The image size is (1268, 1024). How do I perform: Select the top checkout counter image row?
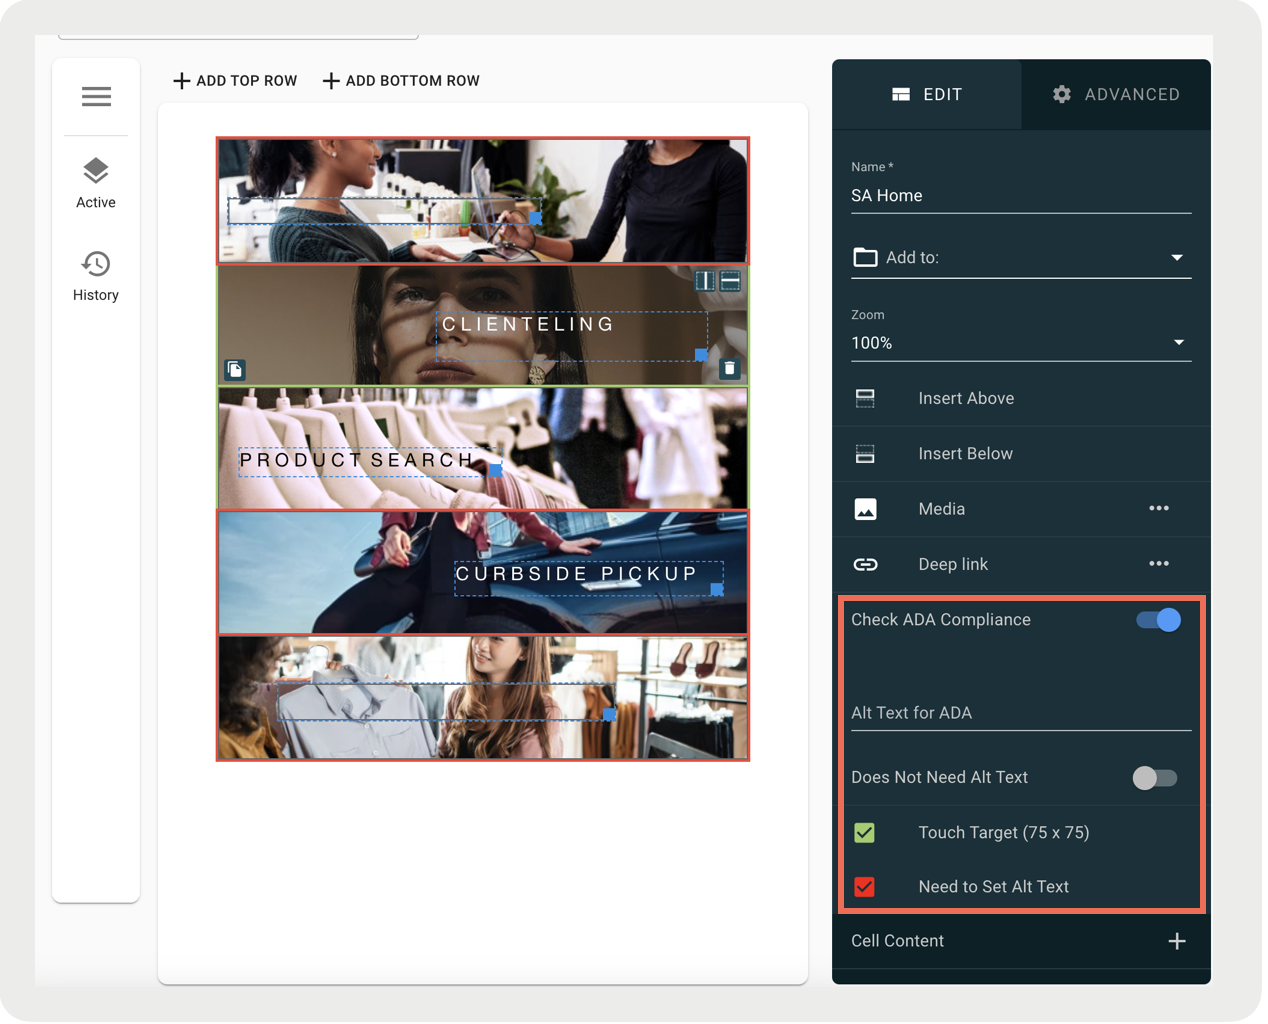coord(483,201)
